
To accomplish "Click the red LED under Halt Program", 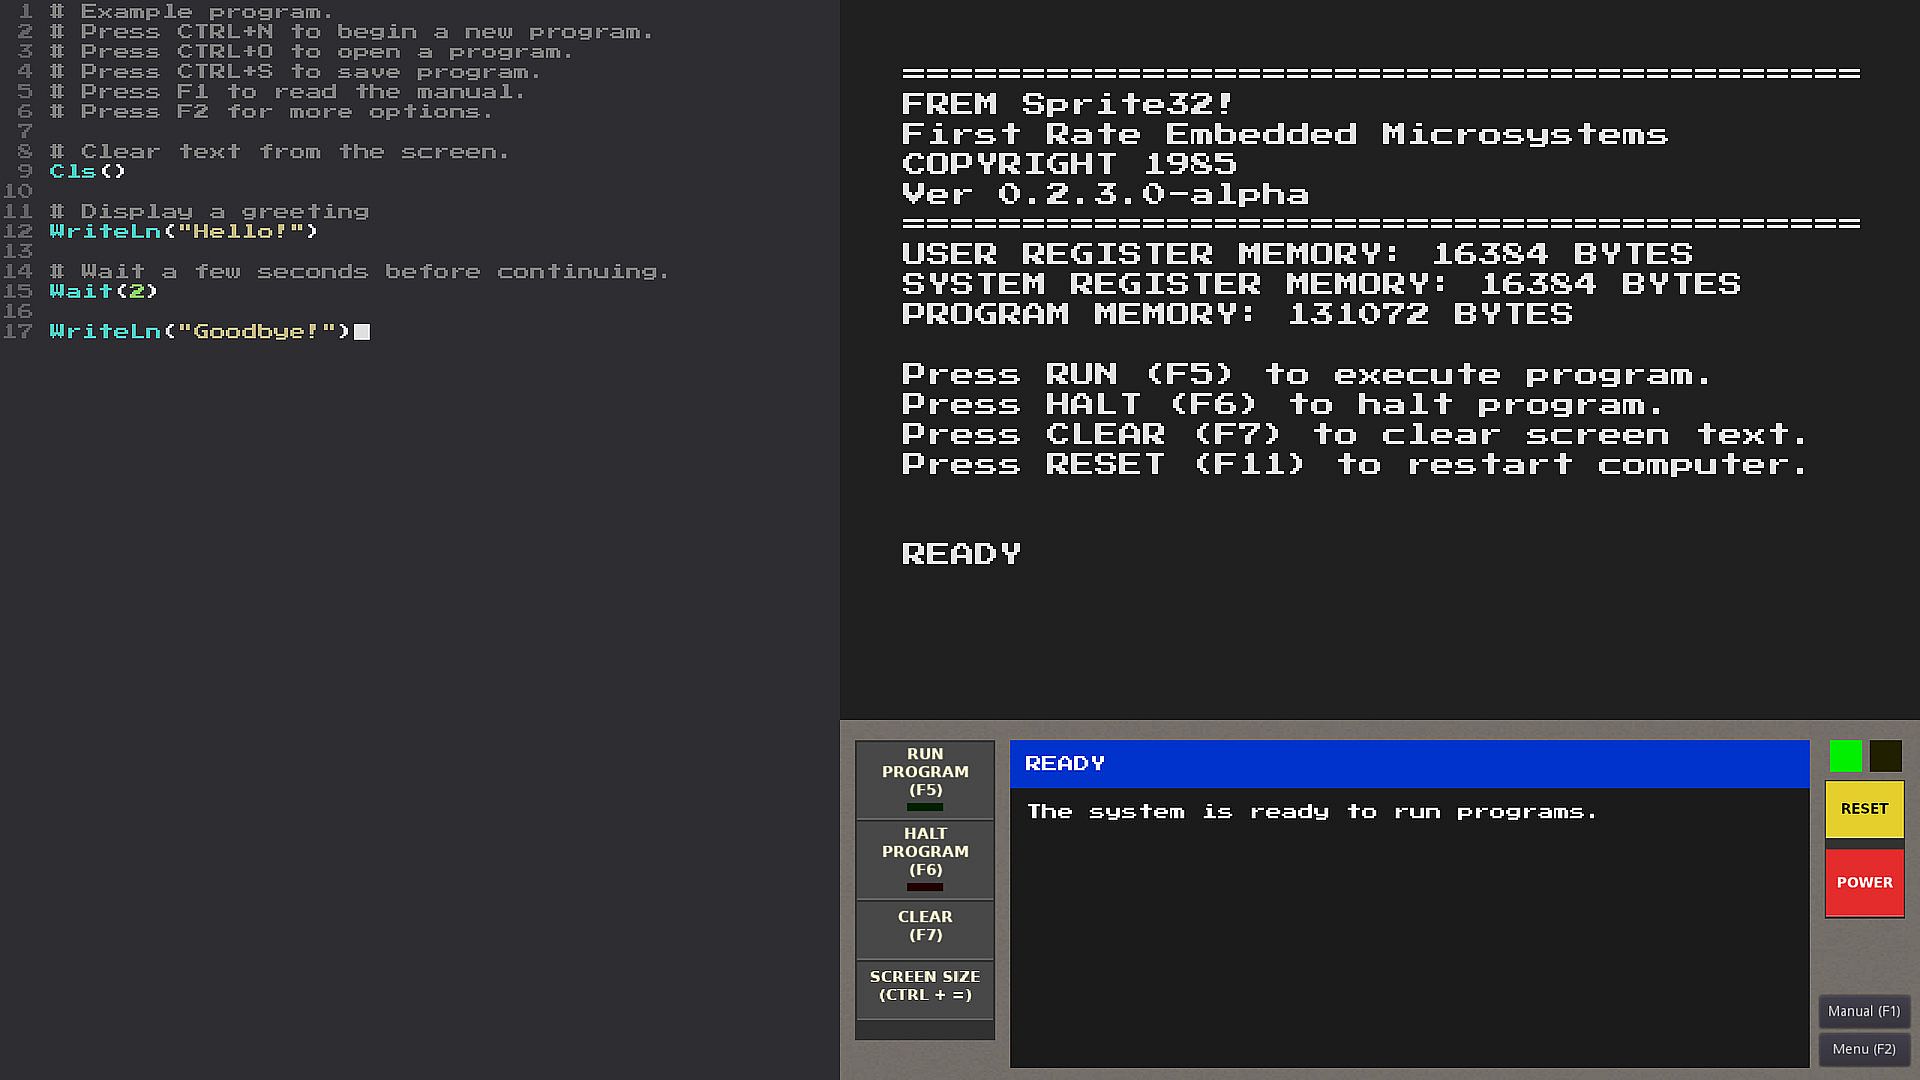I will [925, 887].
